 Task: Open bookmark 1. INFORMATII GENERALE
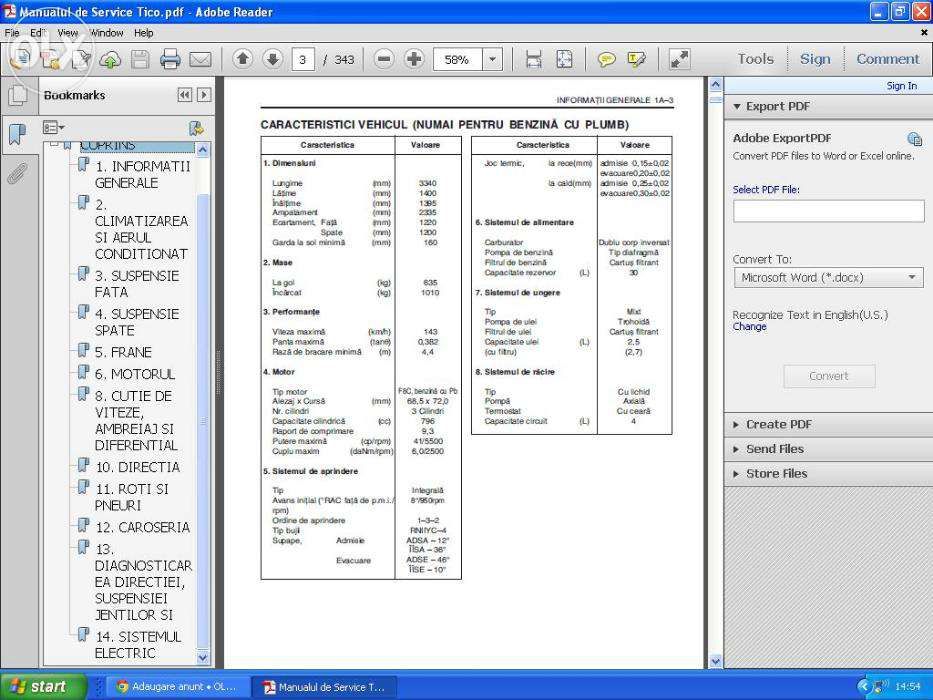pos(142,174)
